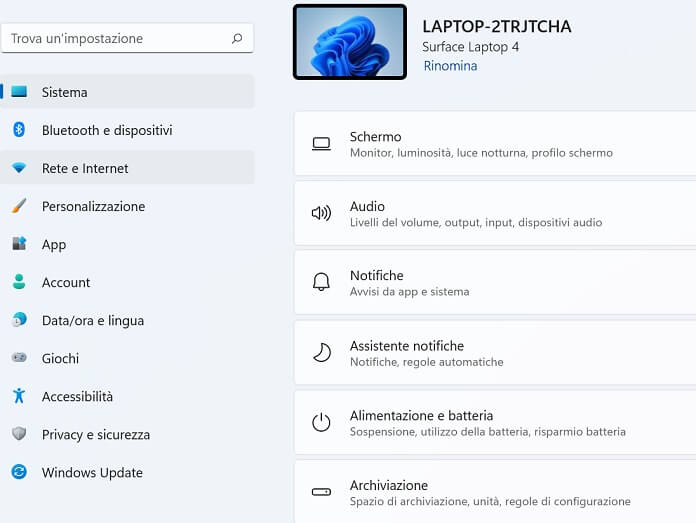This screenshot has width=696, height=523.
Task: Open Windows Update page
Action: (x=127, y=472)
